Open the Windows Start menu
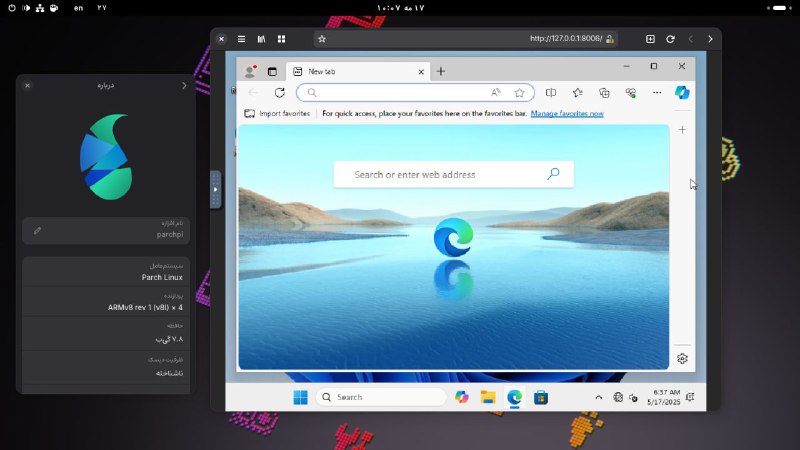Screen dimensions: 800x450 pyautogui.click(x=301, y=397)
